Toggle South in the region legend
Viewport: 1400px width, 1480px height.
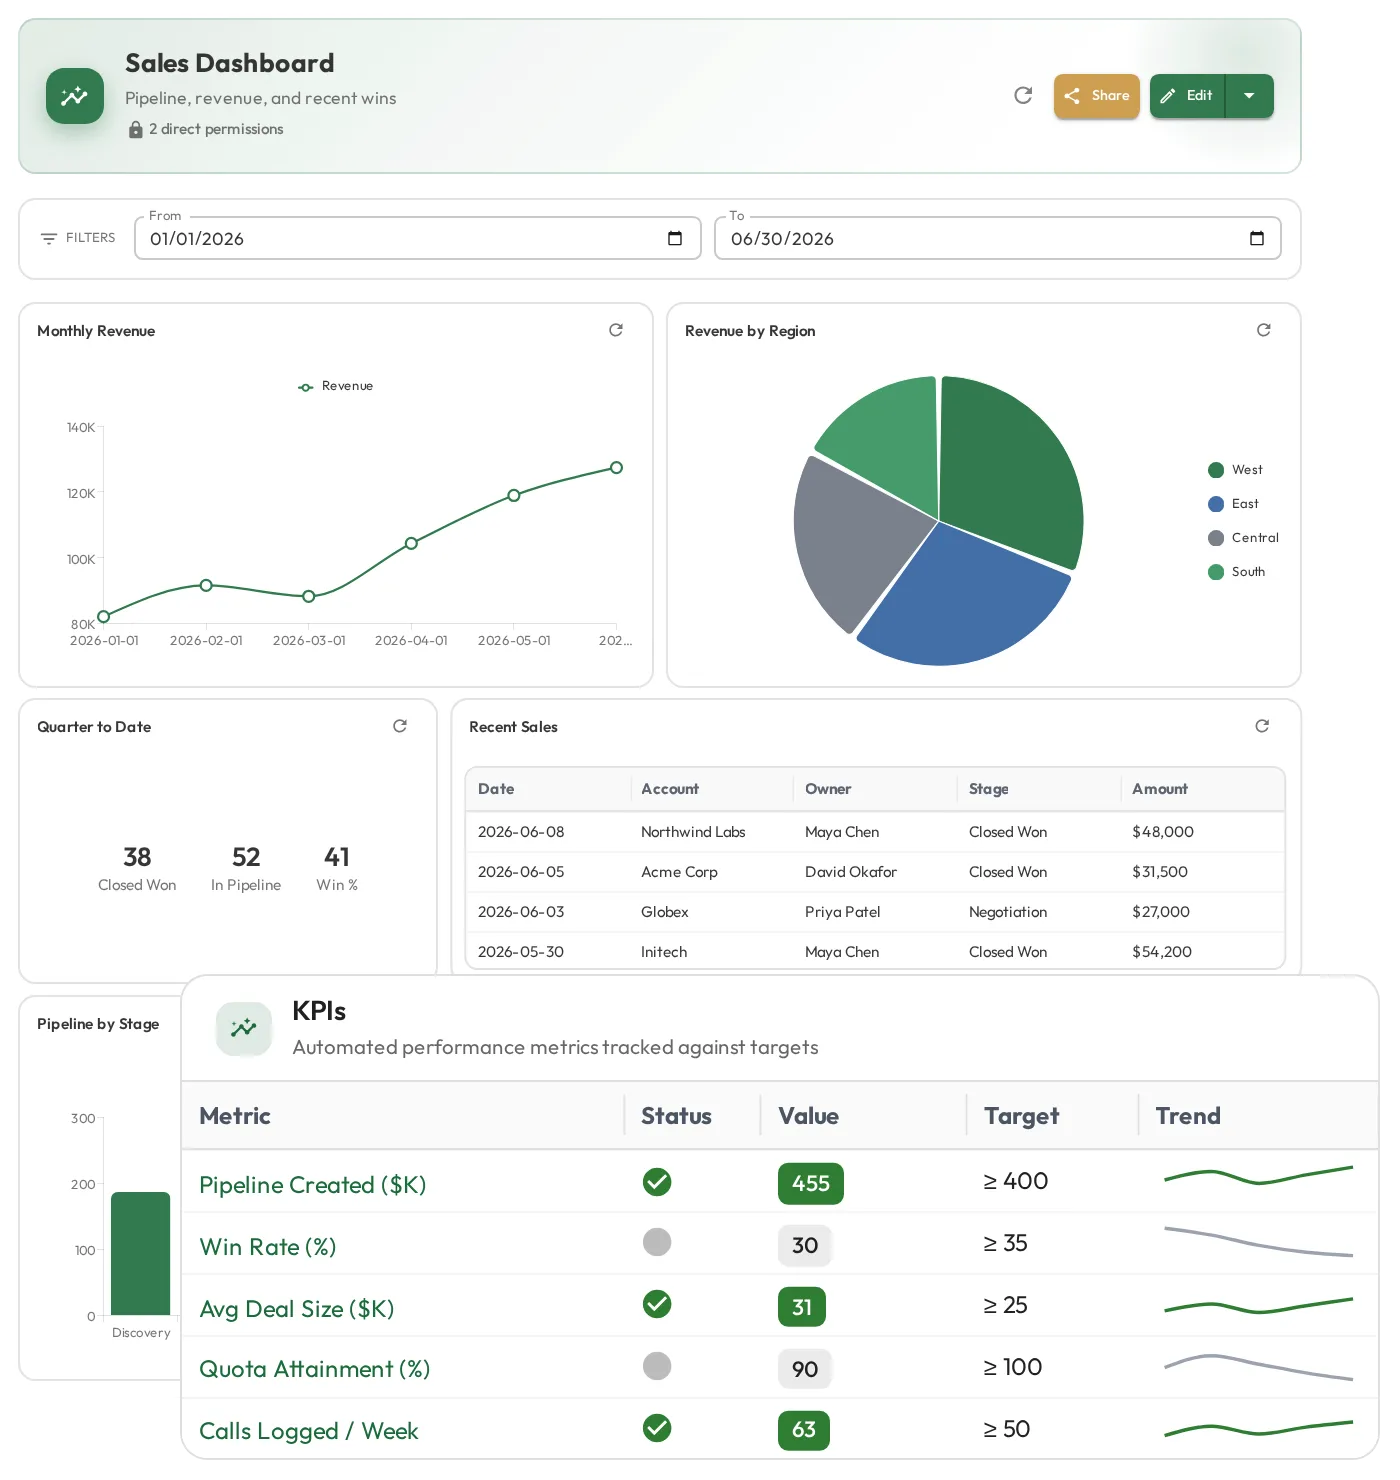tap(1237, 572)
